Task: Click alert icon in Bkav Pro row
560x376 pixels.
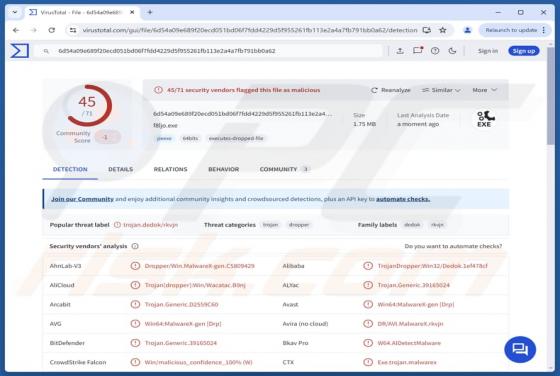Action: click(368, 343)
